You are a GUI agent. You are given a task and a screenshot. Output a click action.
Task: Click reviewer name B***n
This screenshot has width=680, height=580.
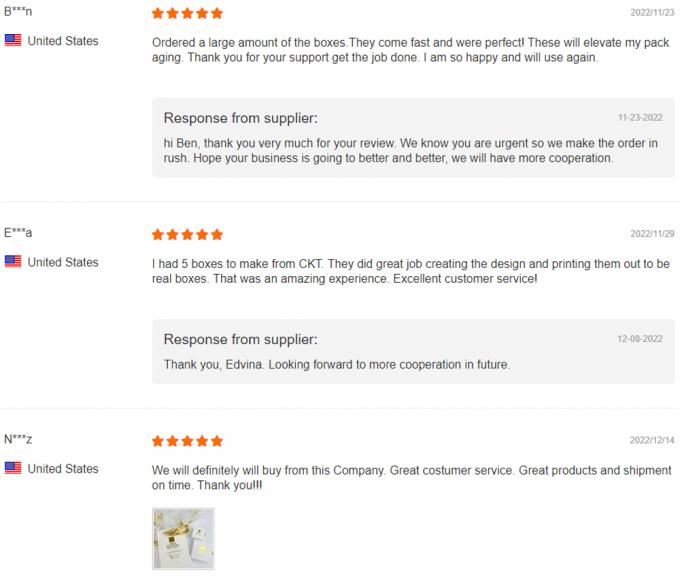pos(19,12)
